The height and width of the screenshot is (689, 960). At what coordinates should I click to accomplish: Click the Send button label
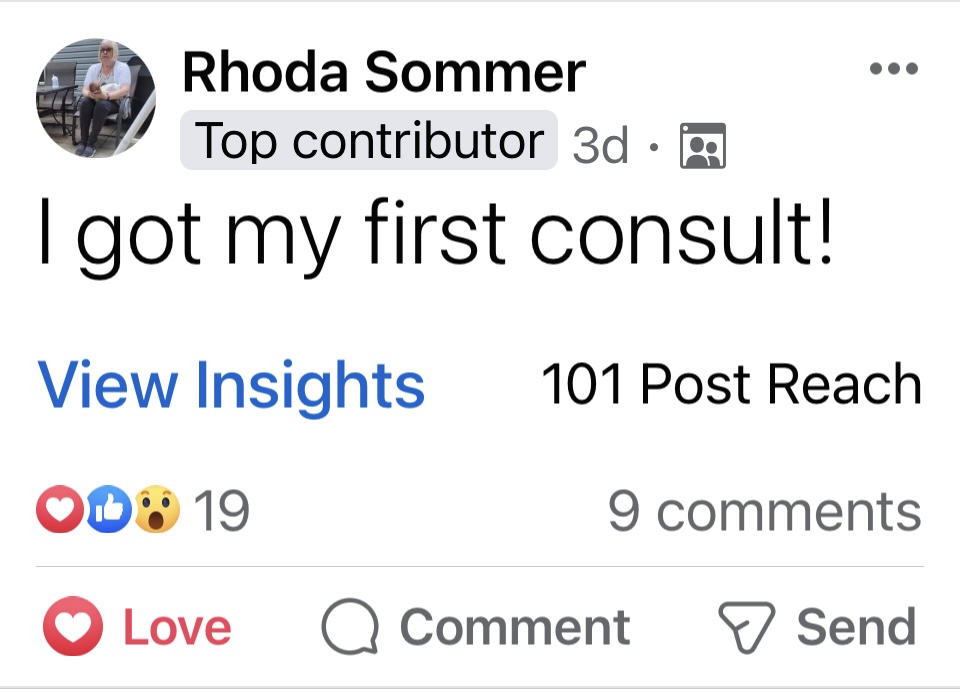(856, 627)
